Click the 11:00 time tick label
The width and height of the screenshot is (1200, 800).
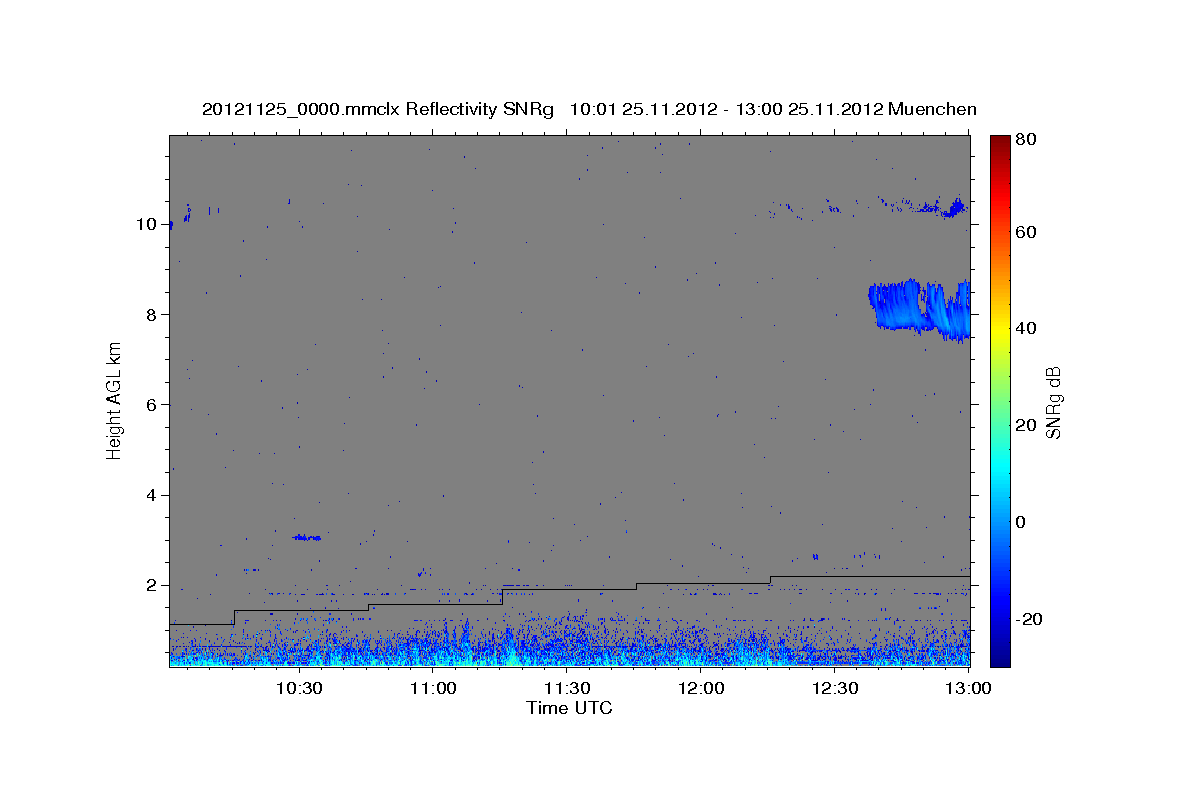click(433, 688)
